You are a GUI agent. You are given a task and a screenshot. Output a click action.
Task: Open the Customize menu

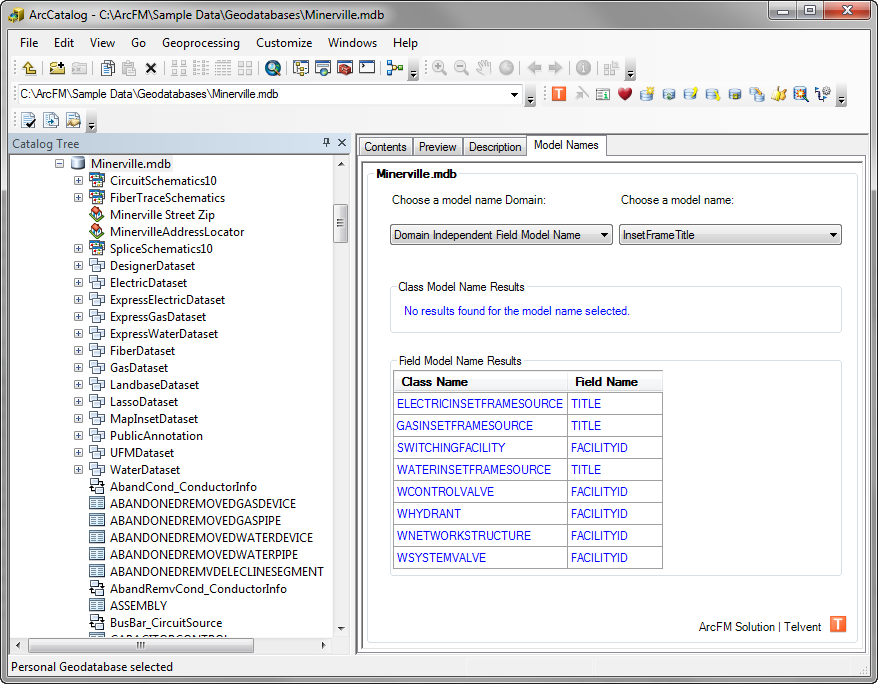[284, 43]
